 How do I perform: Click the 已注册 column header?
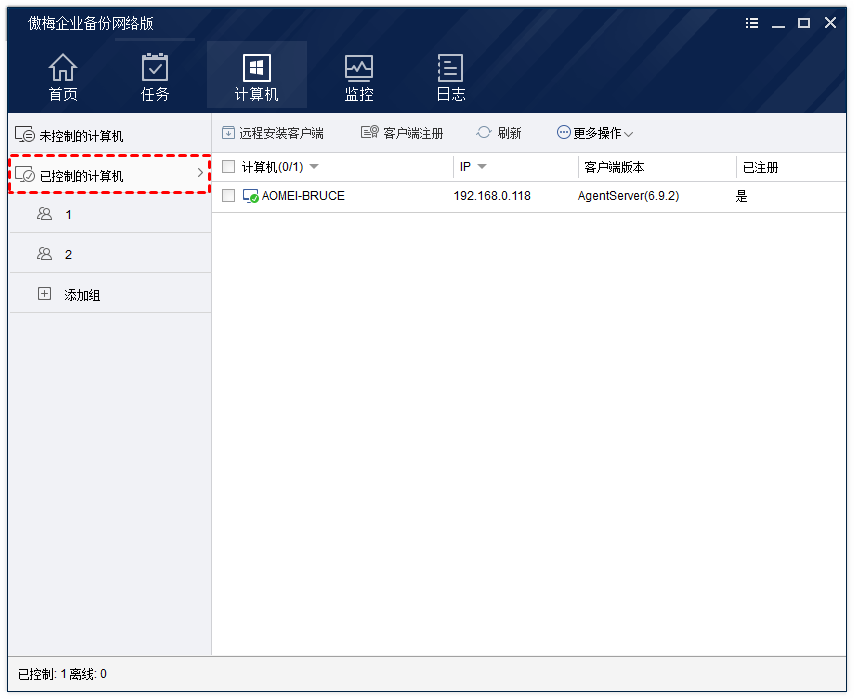(760, 167)
